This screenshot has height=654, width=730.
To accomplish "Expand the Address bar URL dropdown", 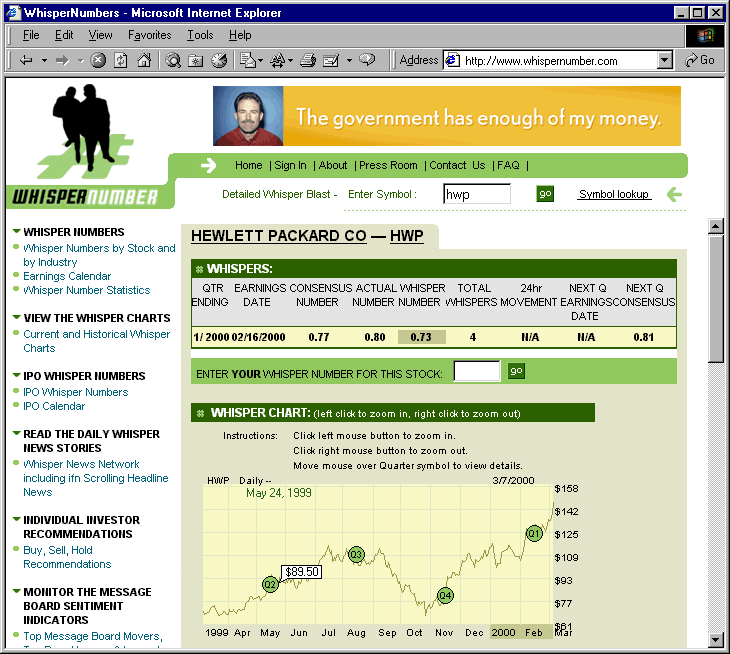I will [x=665, y=60].
